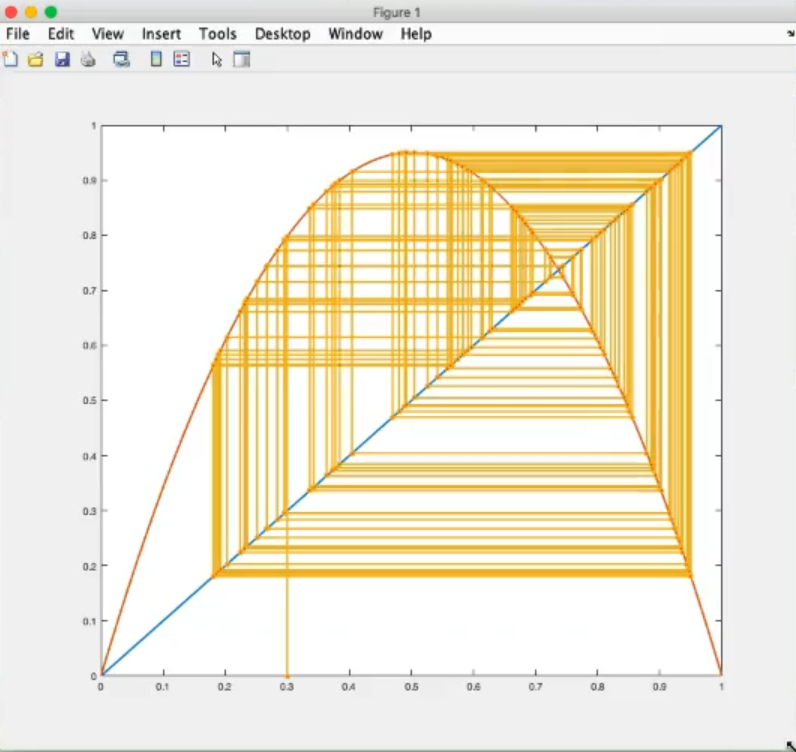796x752 pixels.
Task: Click the Figure 1 window title bar
Action: (398, 11)
